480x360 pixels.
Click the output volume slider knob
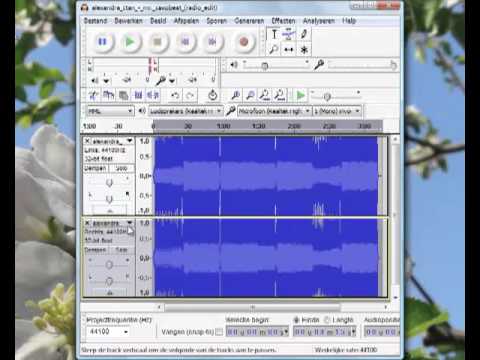click(x=264, y=66)
